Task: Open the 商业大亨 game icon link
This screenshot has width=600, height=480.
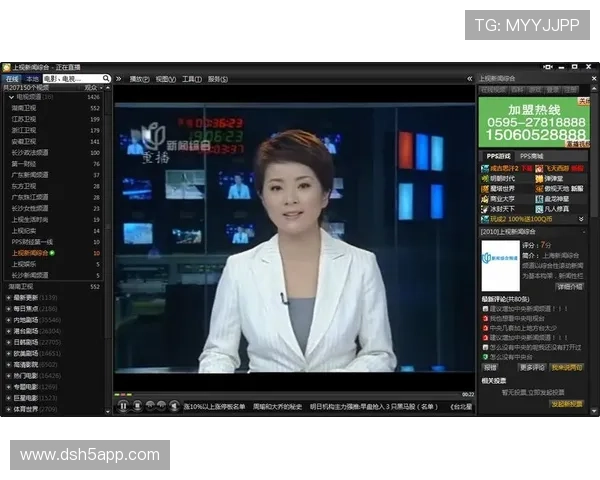Action: coord(485,199)
